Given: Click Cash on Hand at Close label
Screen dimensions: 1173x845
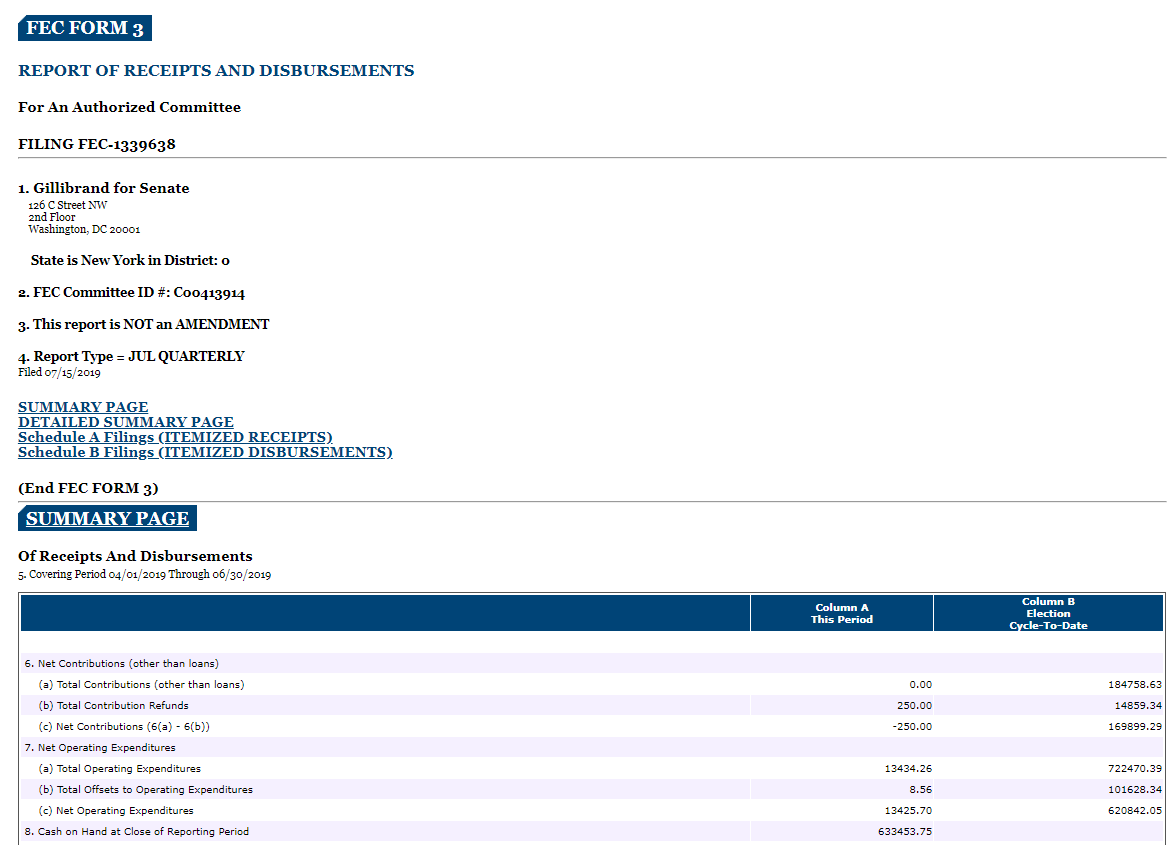Looking at the screenshot, I should coord(136,831).
